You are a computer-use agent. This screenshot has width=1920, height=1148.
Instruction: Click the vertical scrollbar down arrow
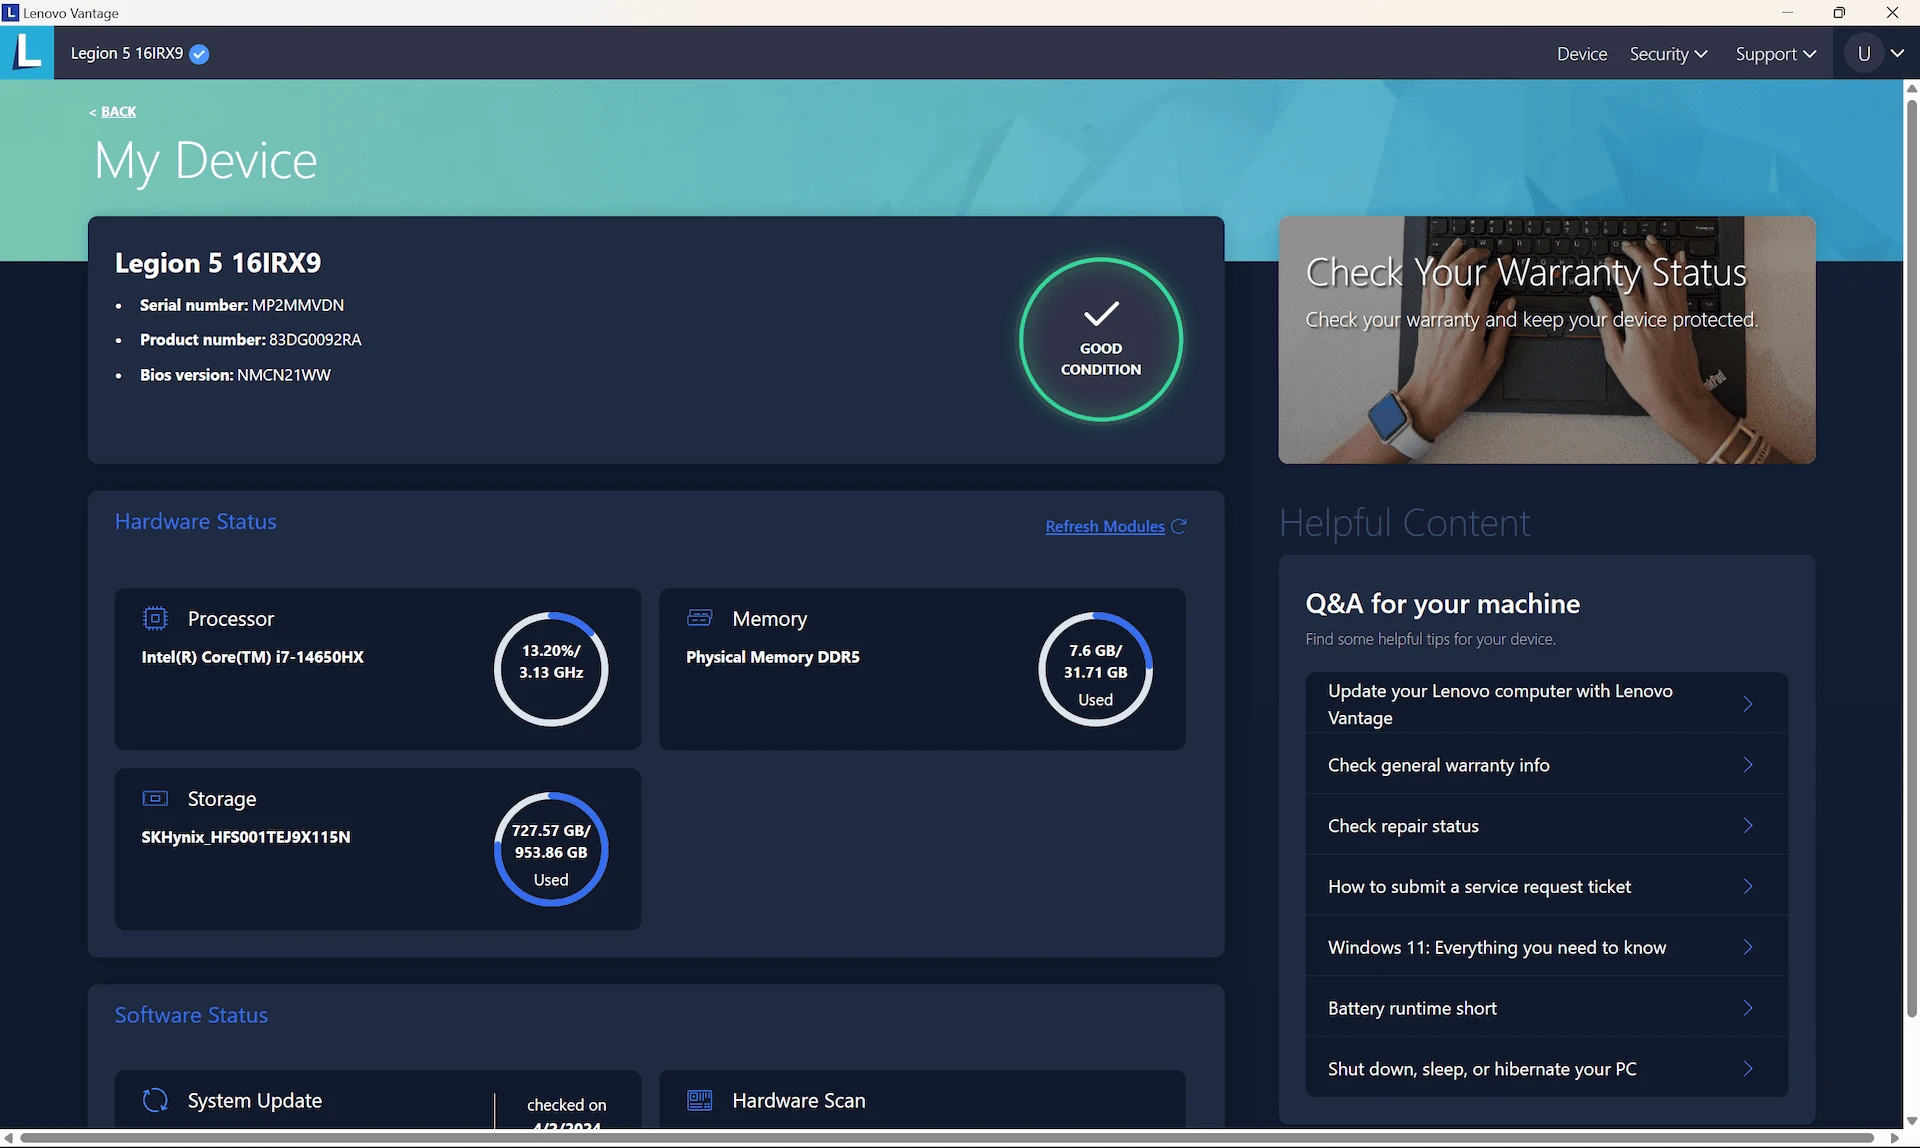pos(1911,1121)
